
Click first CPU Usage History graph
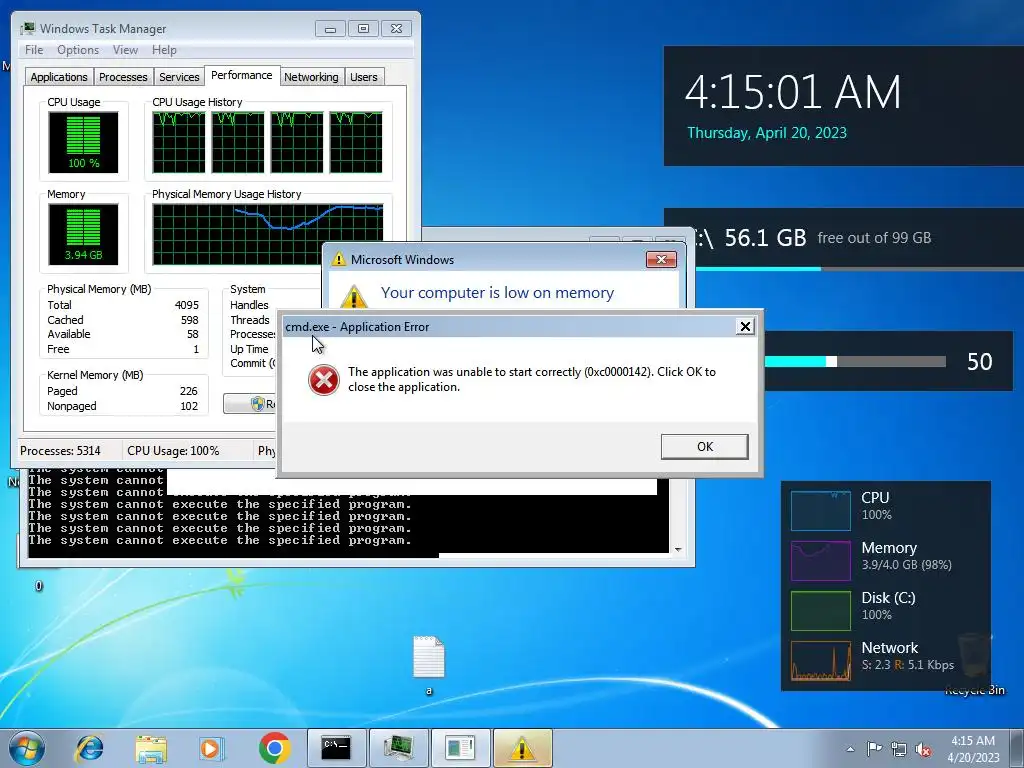coord(178,142)
